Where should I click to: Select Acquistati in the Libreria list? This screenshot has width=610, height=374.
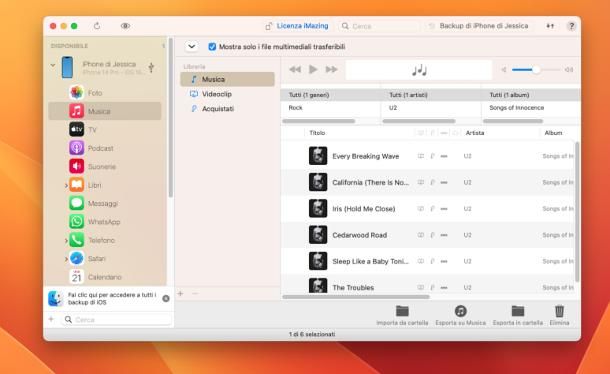pyautogui.click(x=227, y=109)
